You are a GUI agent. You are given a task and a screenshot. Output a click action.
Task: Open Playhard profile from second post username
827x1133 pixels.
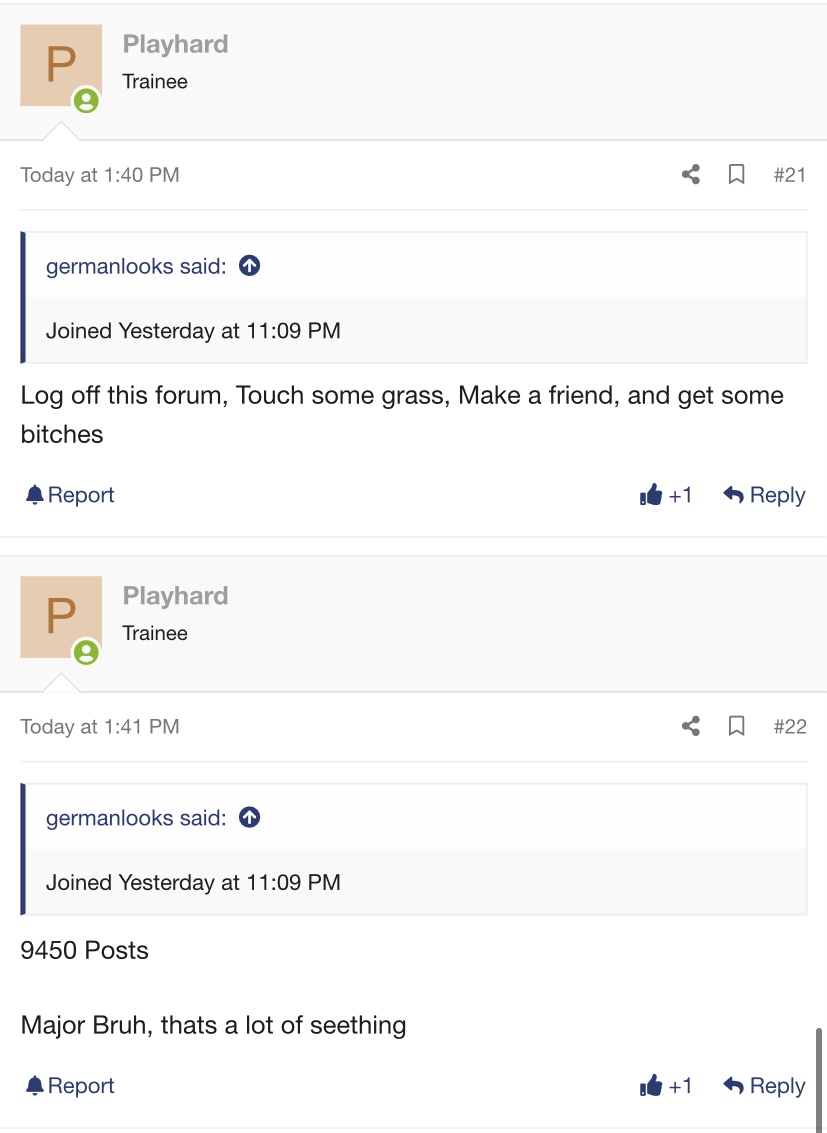(175, 596)
